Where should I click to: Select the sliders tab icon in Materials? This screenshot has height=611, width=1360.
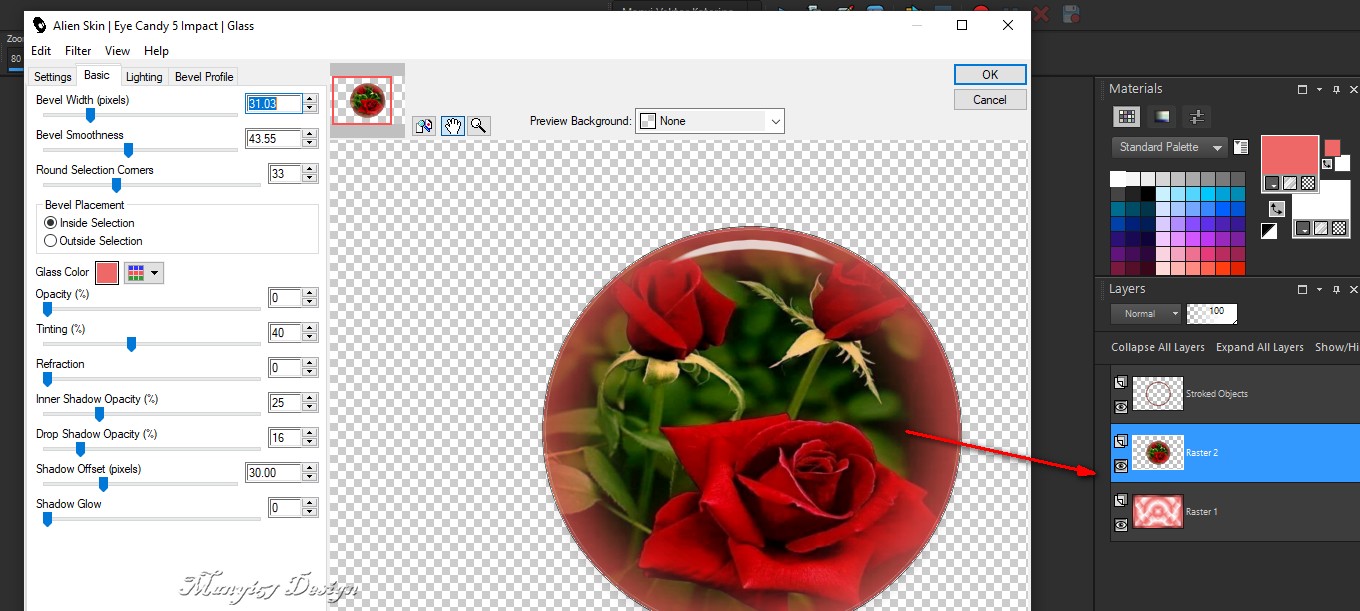(1195, 116)
